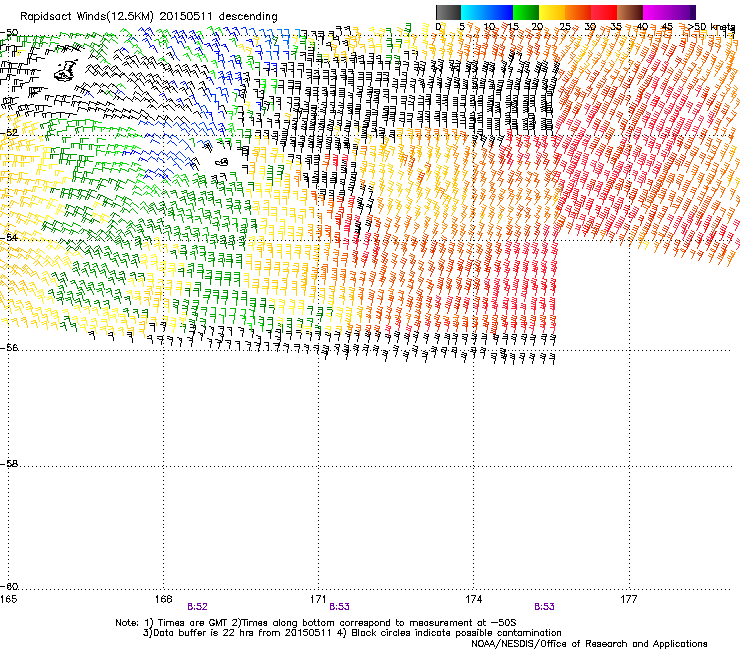Click the '40' legend scale label
Image resolution: width=740 pixels, height=650 pixels.
(x=642, y=27)
